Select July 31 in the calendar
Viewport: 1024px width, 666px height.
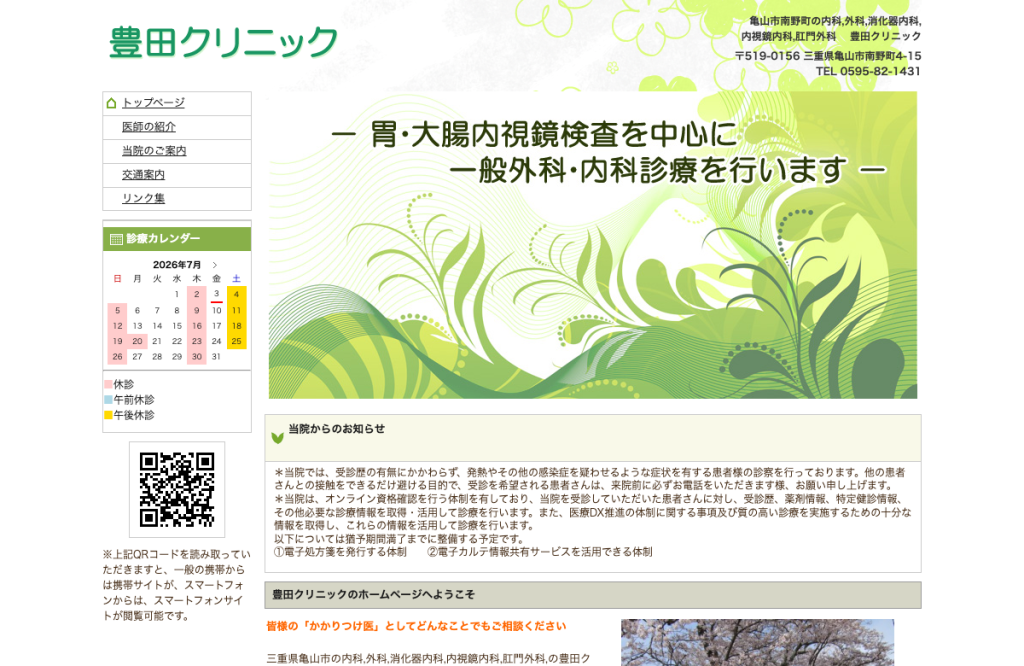(x=217, y=357)
